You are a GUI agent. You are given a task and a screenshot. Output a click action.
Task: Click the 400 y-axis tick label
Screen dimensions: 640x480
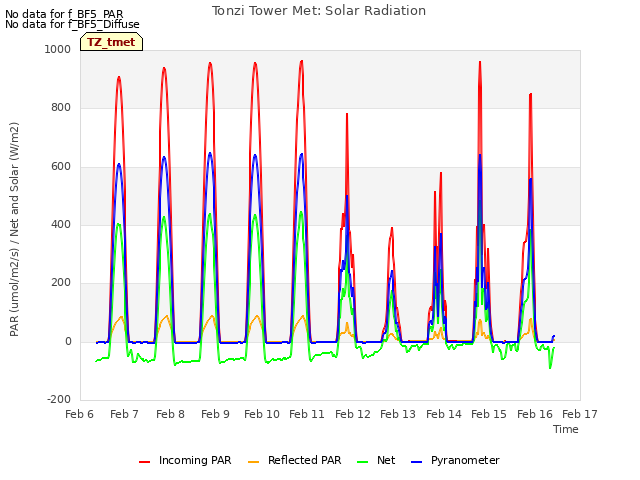coord(61,224)
